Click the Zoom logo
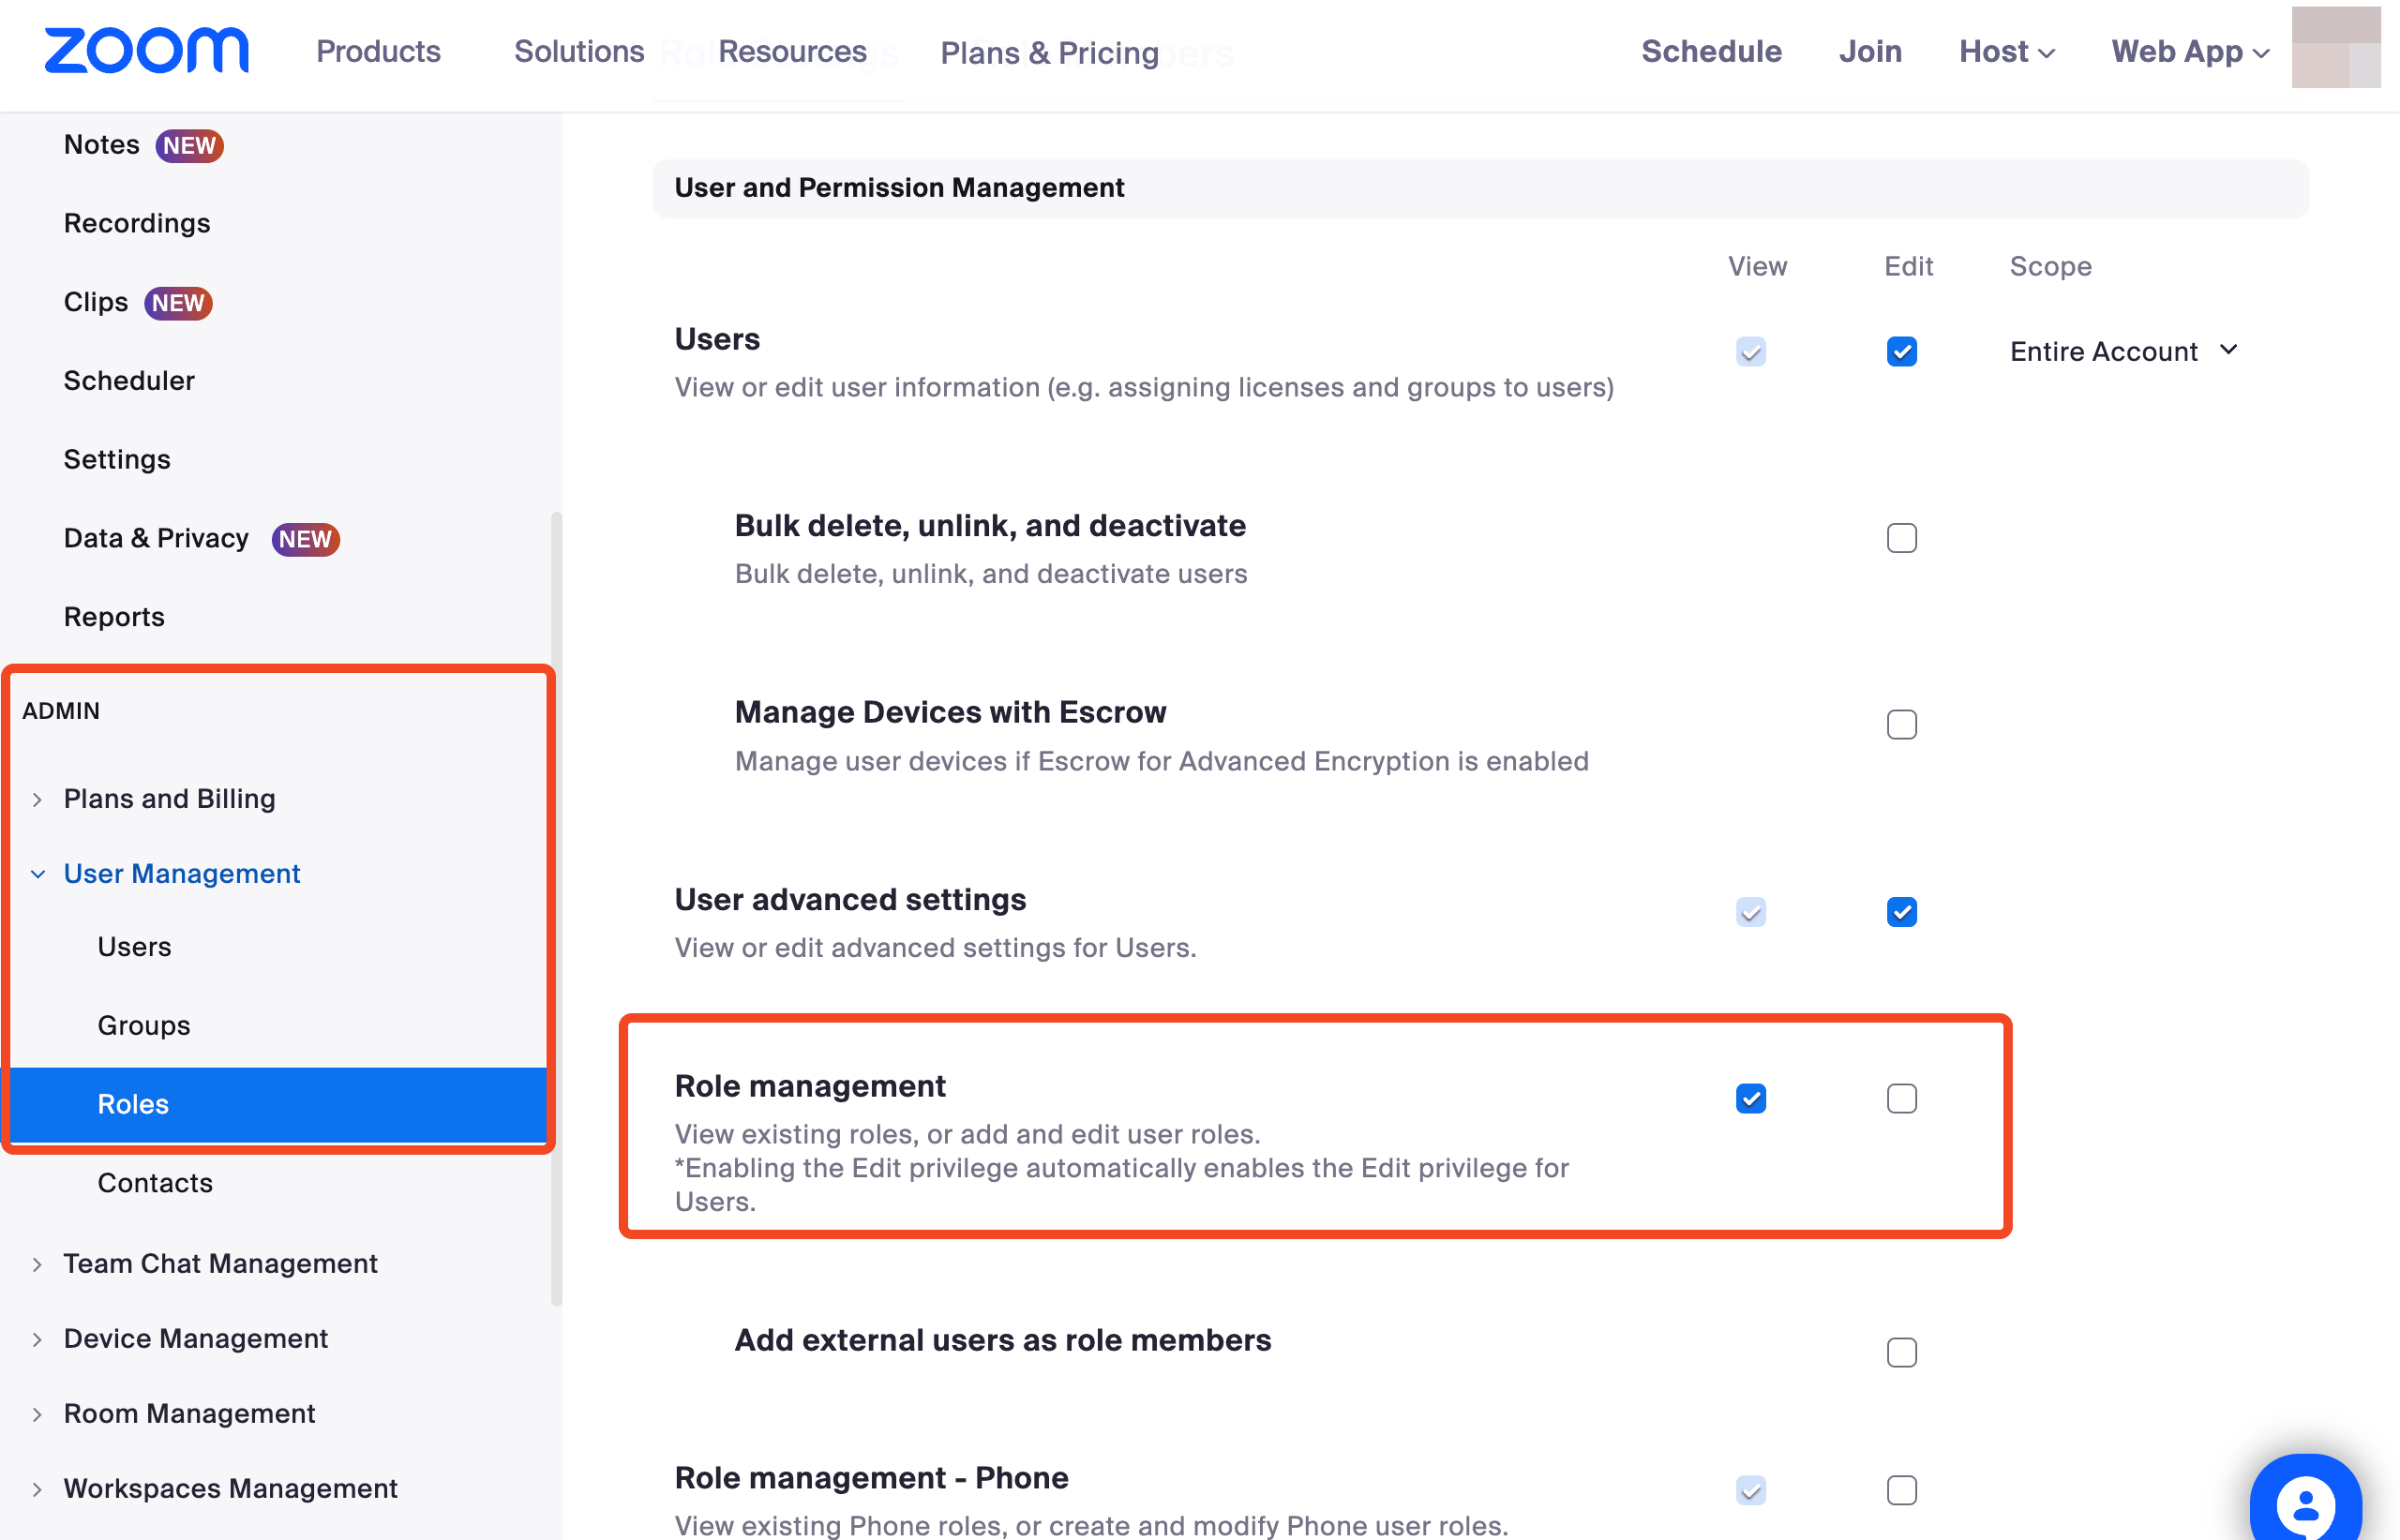The width and height of the screenshot is (2400, 1540). click(x=147, y=51)
